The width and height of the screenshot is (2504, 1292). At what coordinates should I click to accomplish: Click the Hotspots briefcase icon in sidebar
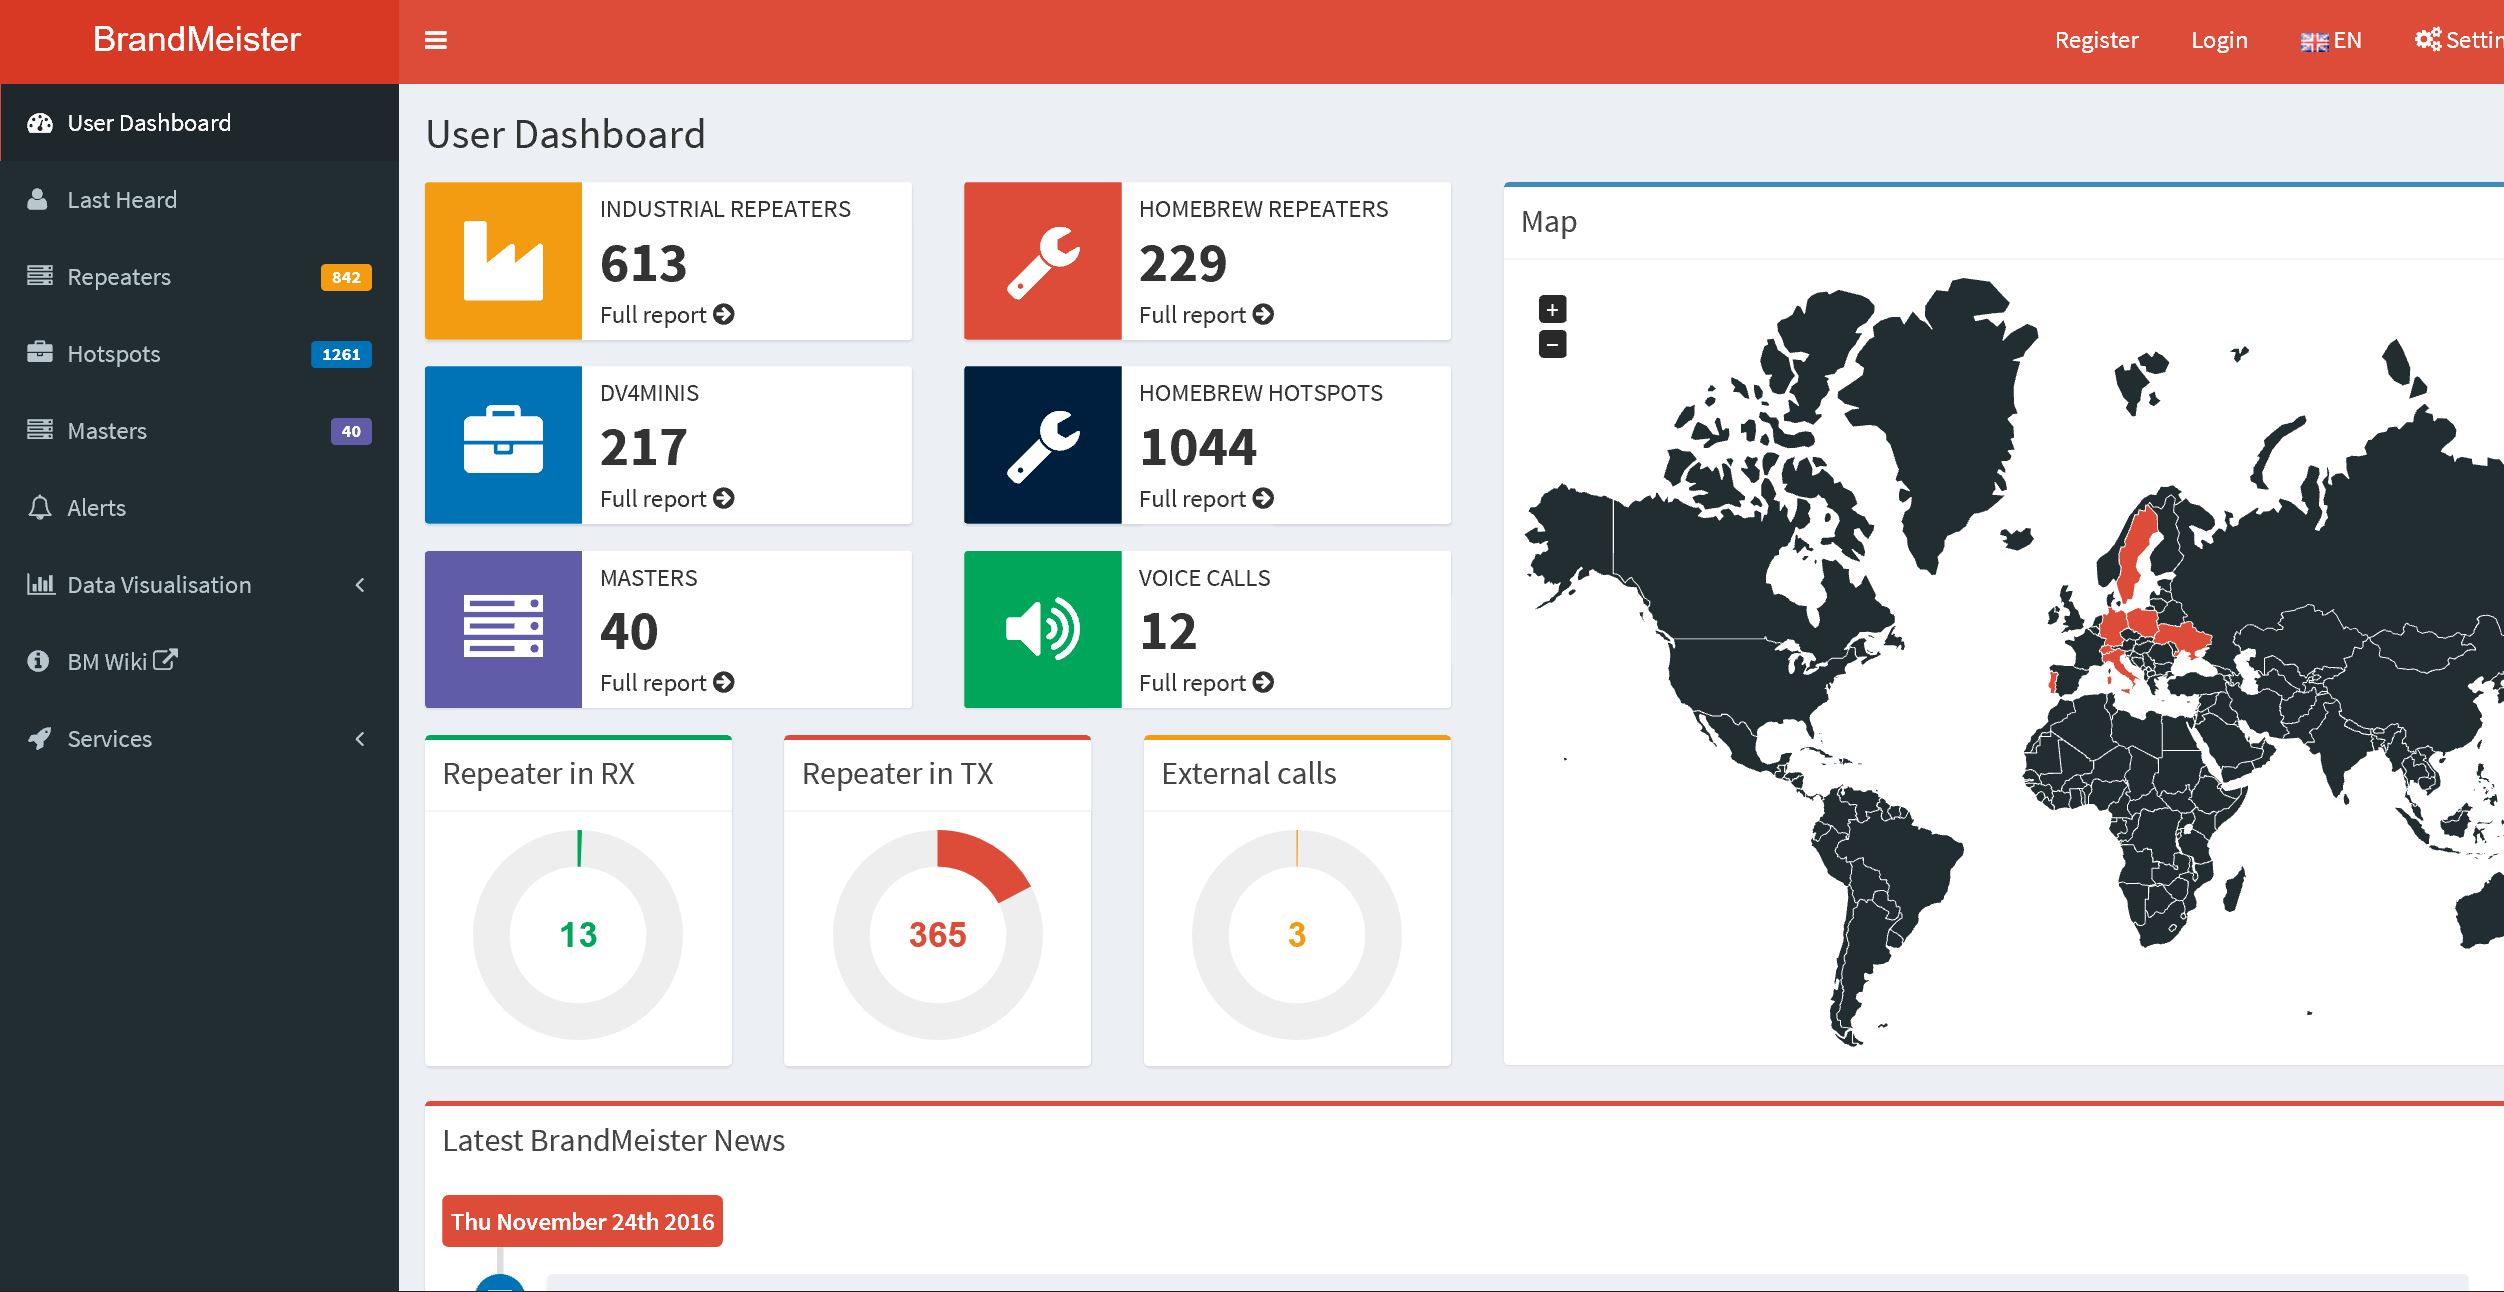40,352
